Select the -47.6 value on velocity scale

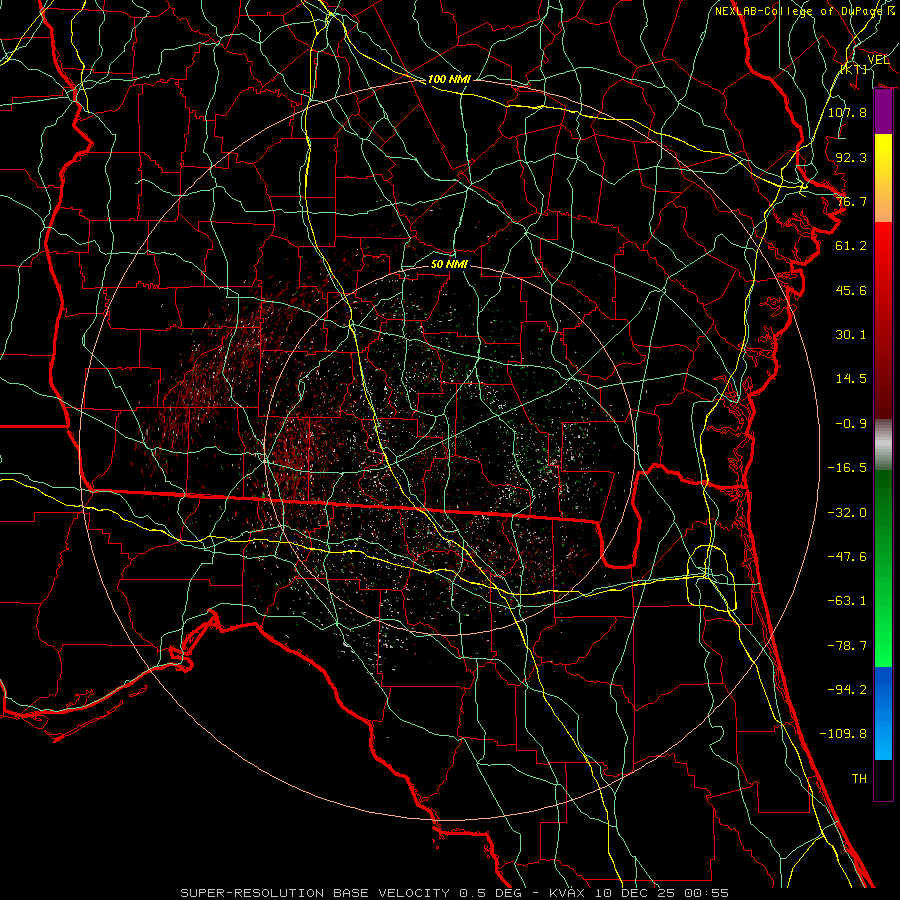[x=847, y=557]
